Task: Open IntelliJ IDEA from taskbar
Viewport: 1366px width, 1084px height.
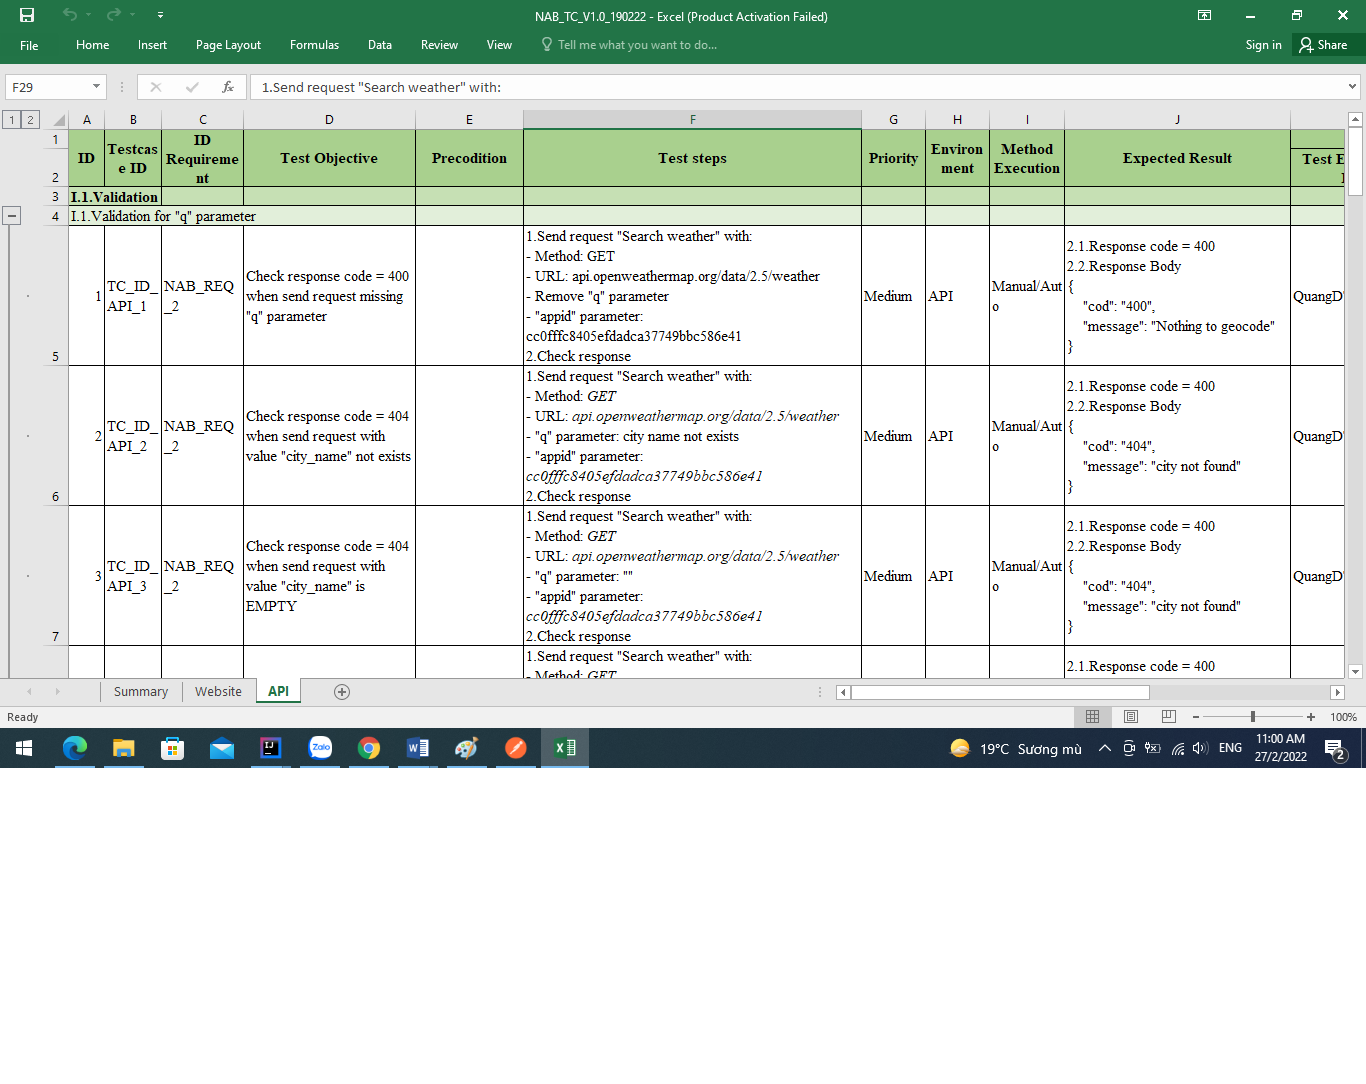Action: [x=271, y=748]
